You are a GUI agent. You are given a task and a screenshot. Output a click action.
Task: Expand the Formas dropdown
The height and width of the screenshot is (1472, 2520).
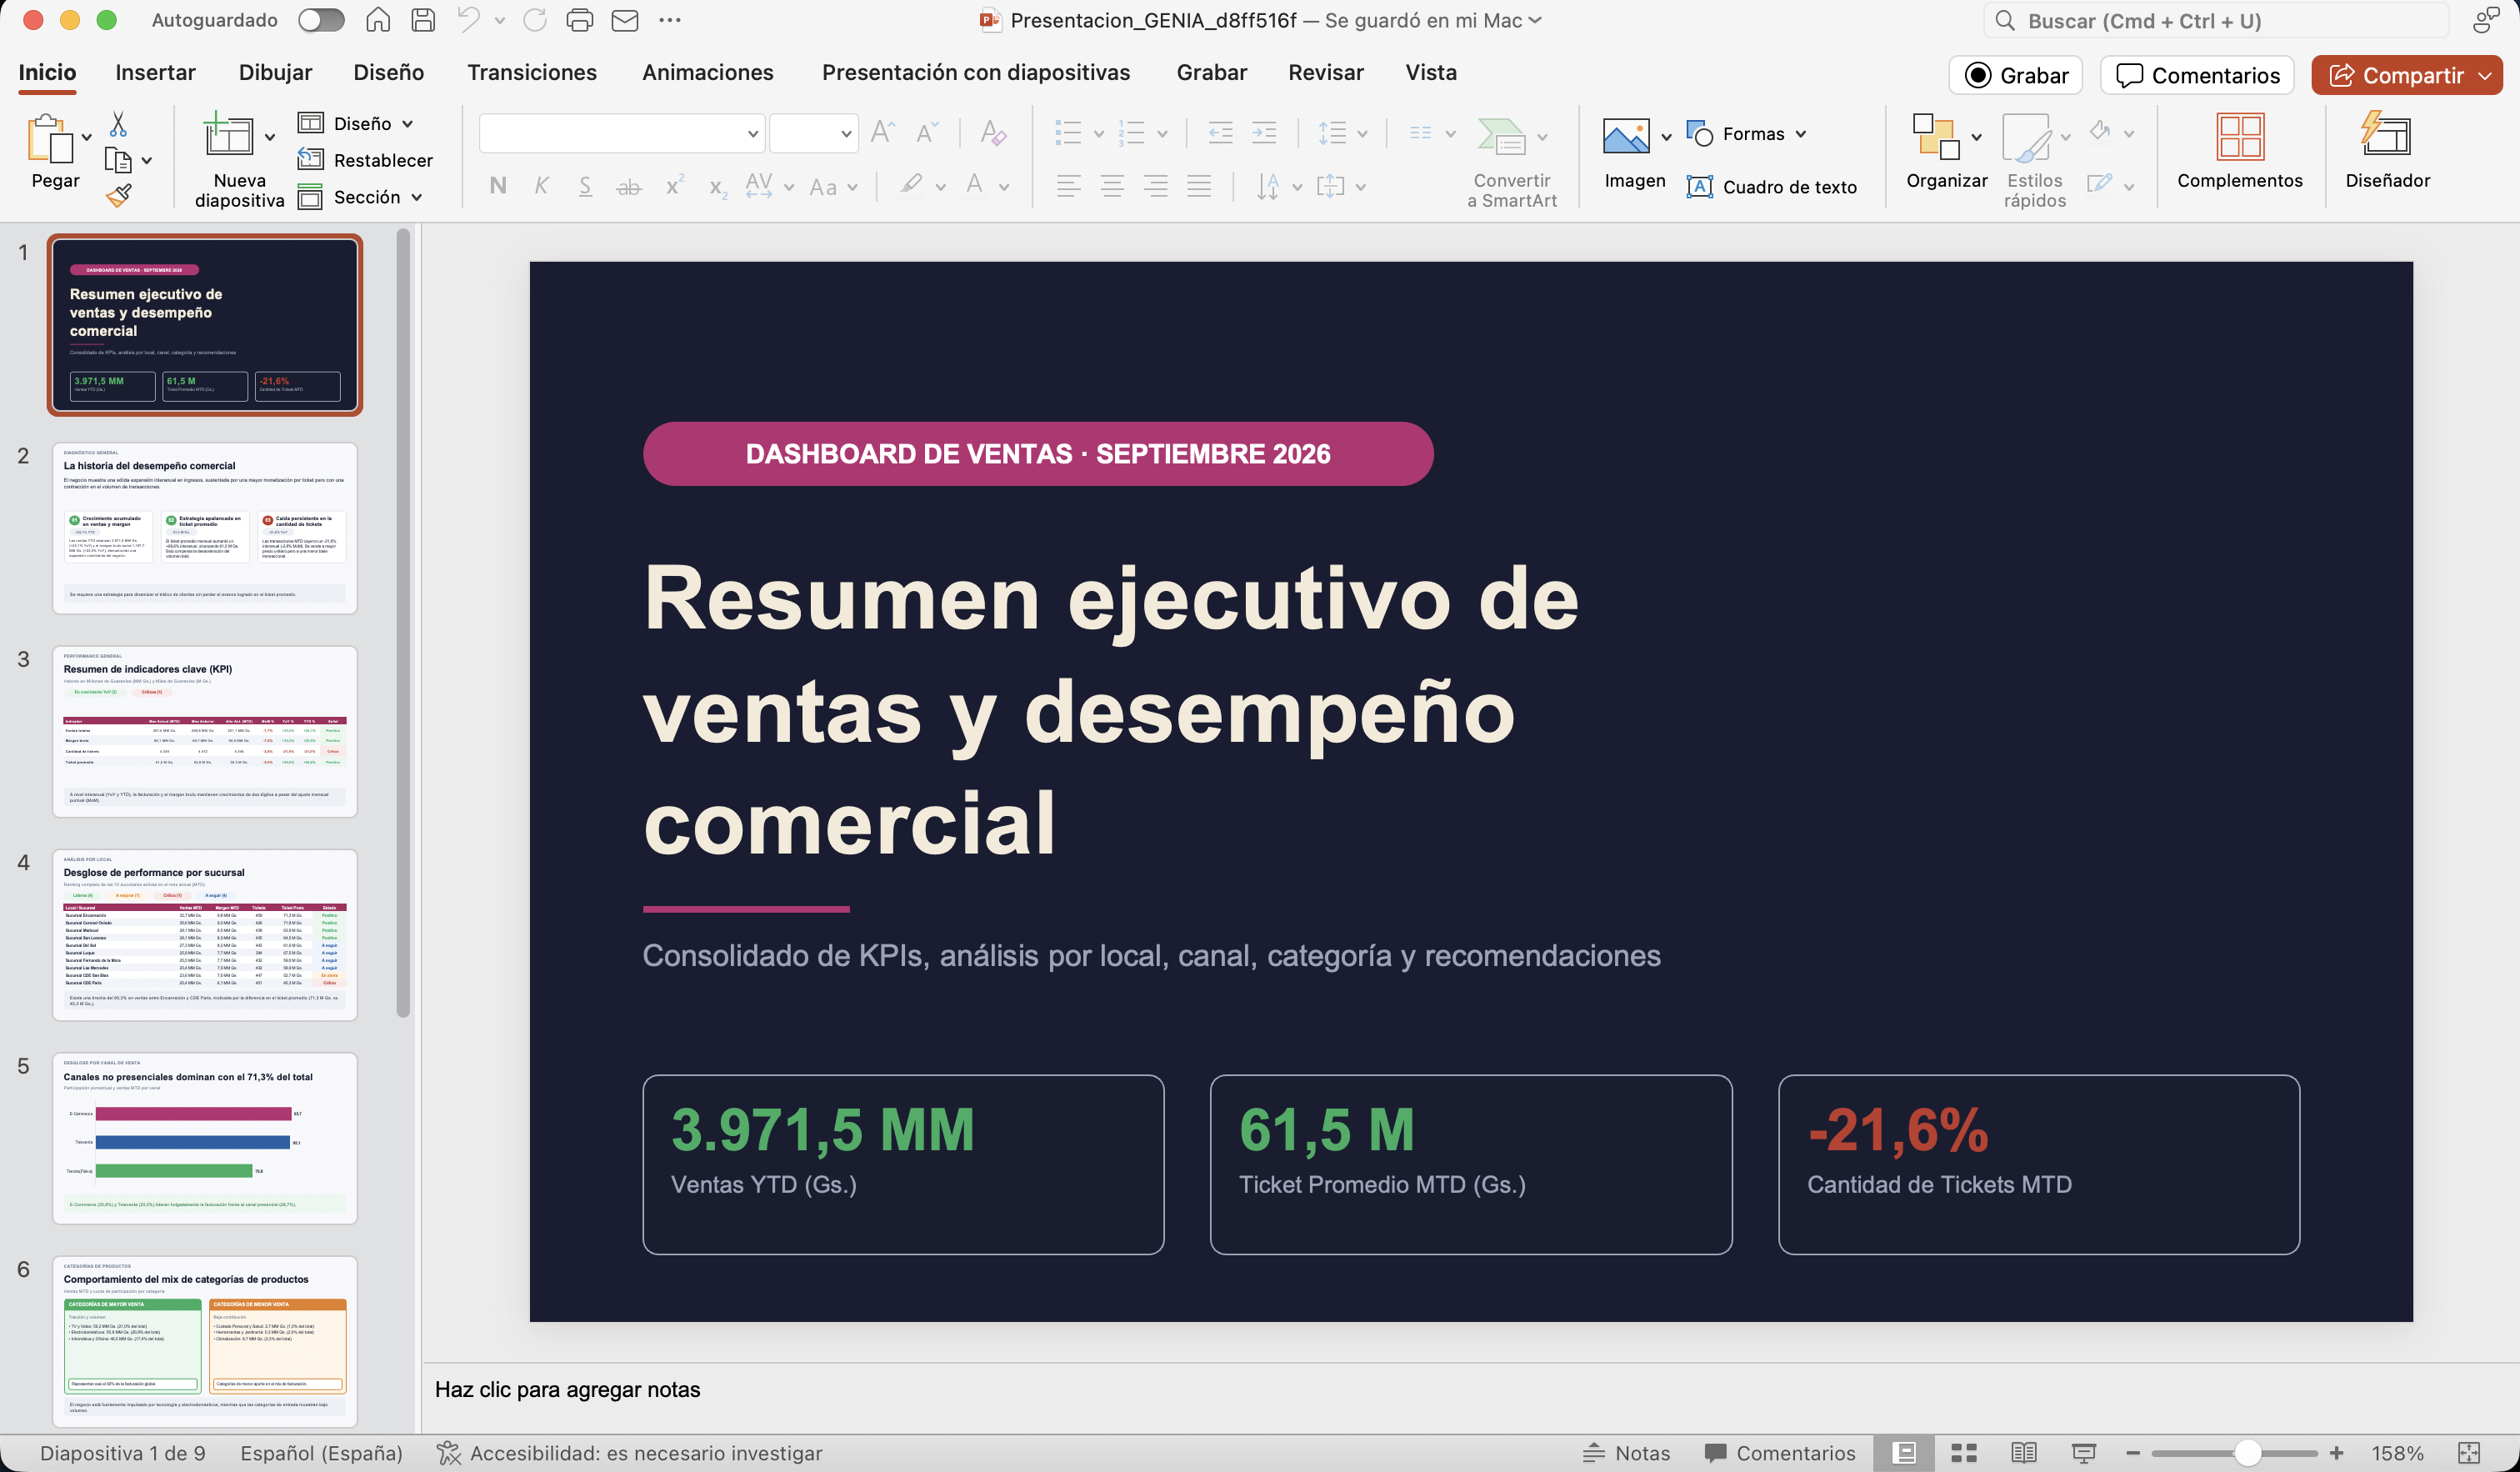[1800, 134]
